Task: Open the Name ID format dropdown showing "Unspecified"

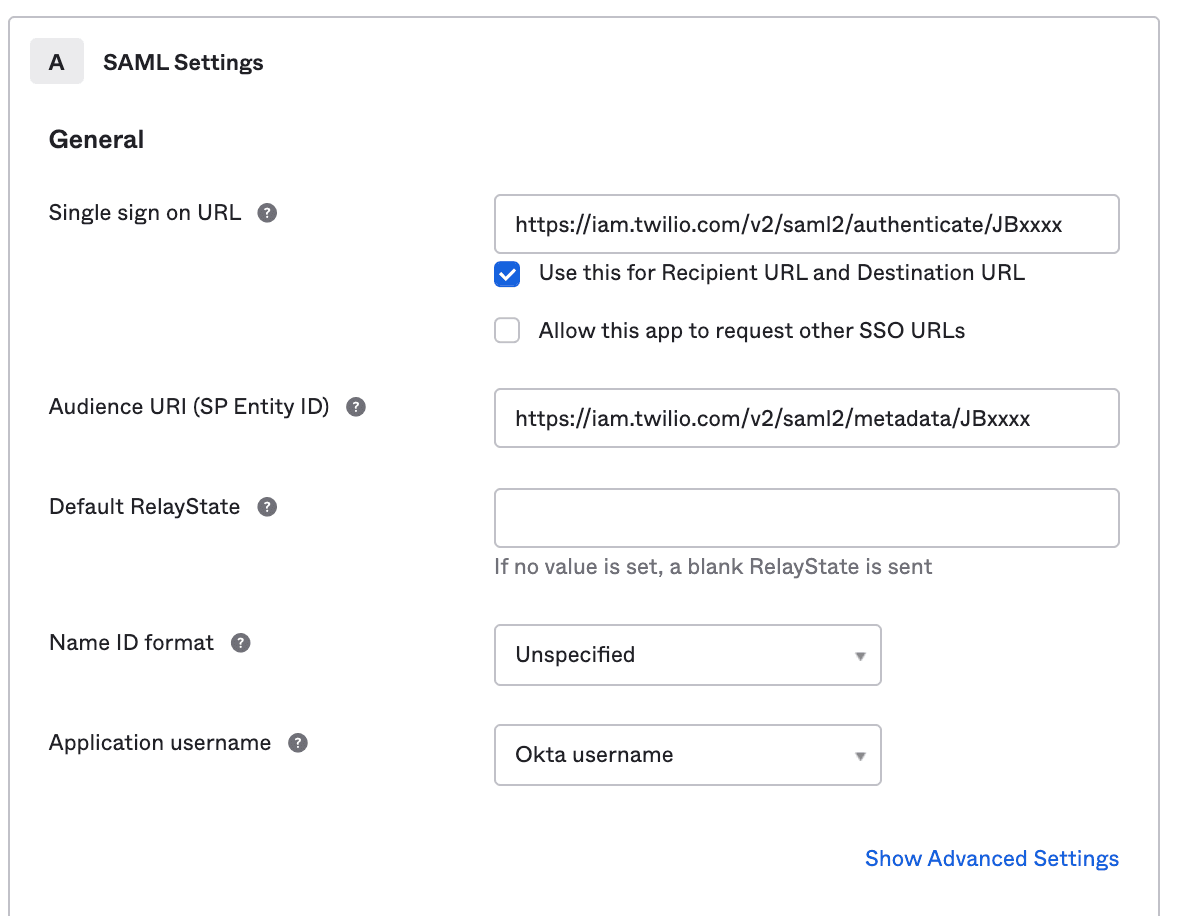Action: [x=687, y=655]
